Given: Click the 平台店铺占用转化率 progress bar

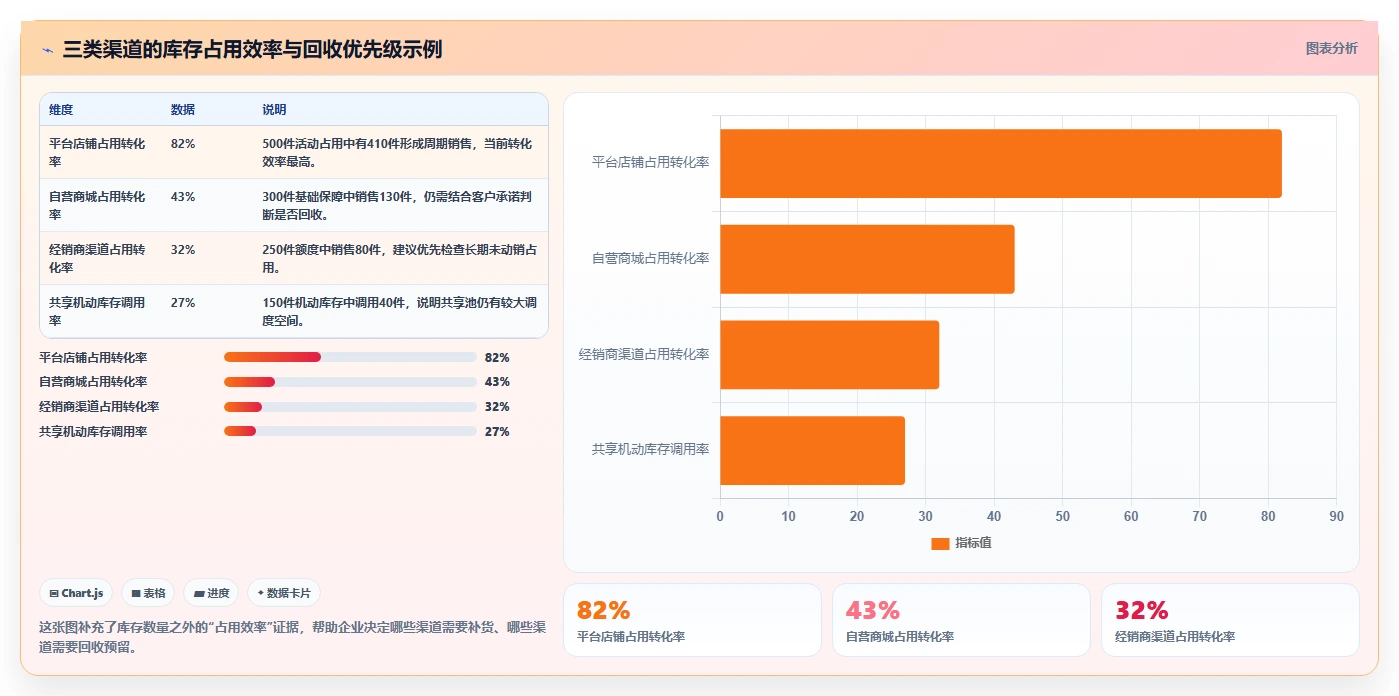Looking at the screenshot, I should click(x=350, y=357).
